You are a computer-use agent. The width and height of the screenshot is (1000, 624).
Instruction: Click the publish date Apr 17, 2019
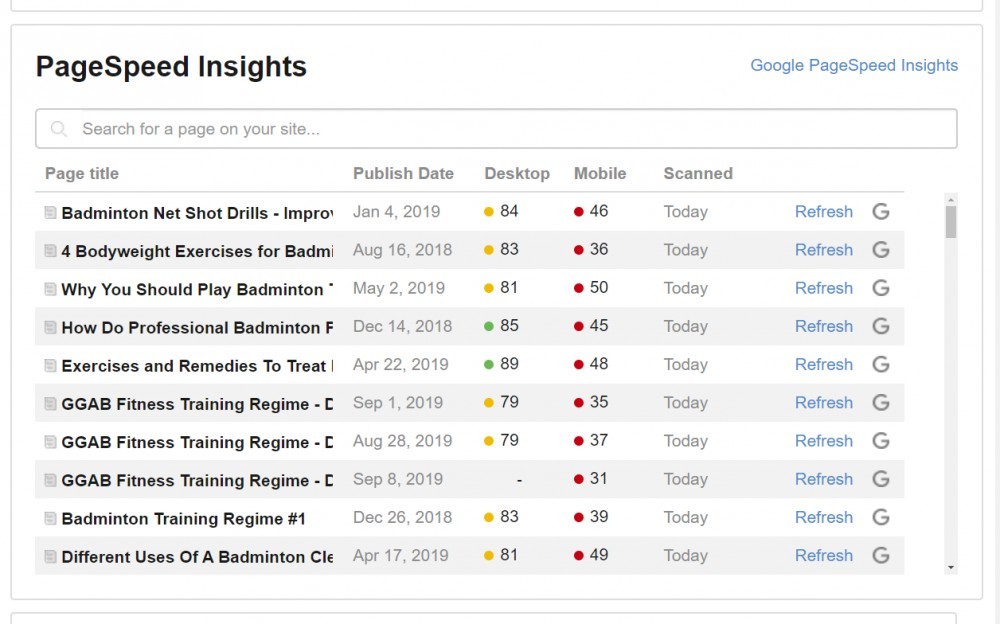click(401, 556)
